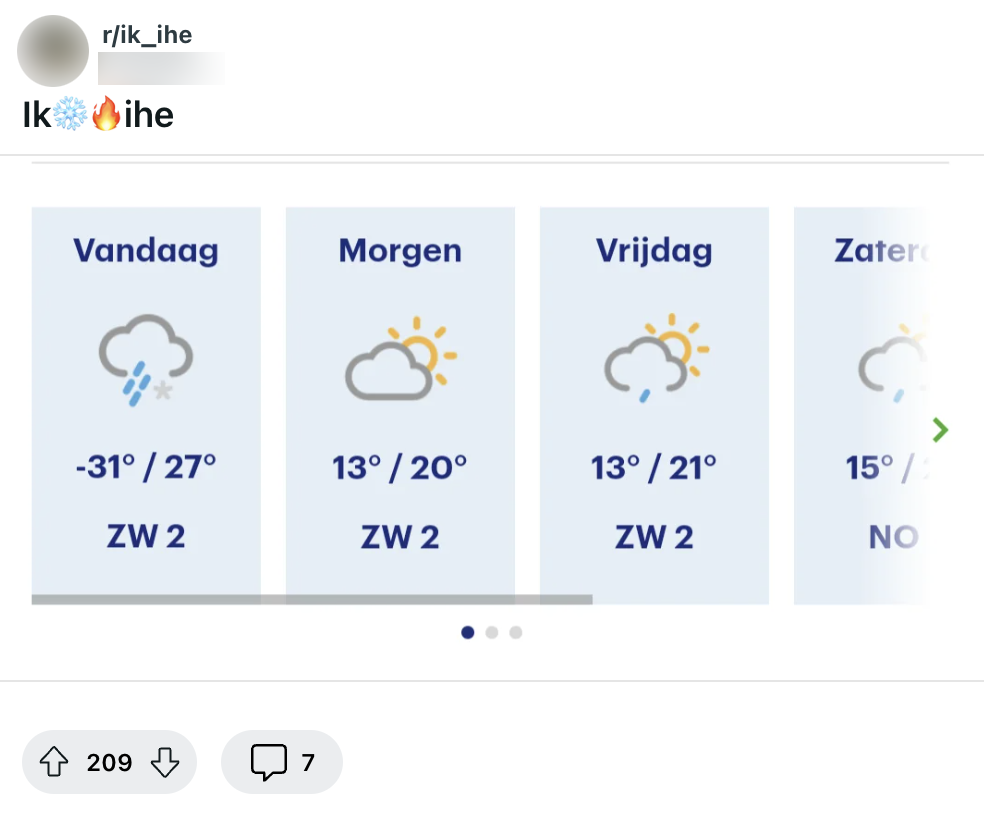Click the downvote arrow icon
Screen dimensions: 984x814
tap(163, 762)
